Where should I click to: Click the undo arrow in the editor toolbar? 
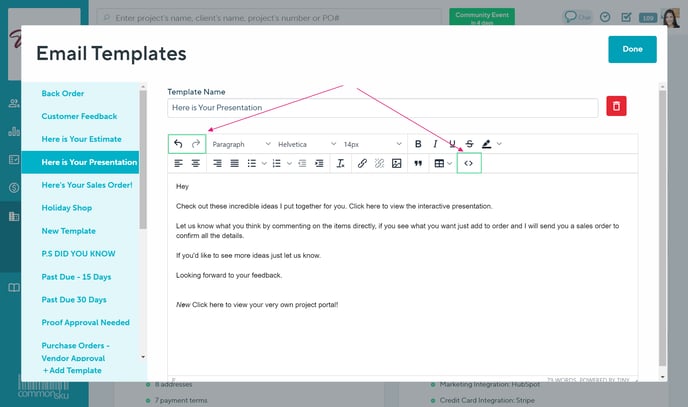tap(179, 144)
